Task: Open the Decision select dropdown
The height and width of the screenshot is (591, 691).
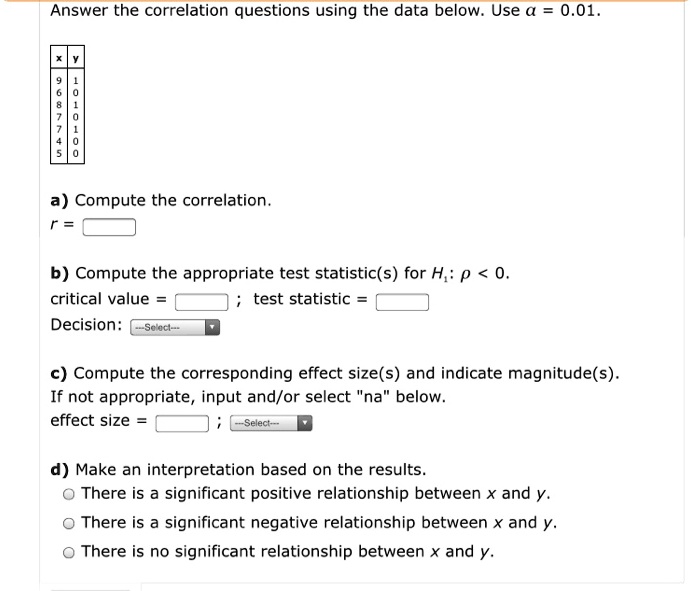Action: (x=175, y=327)
